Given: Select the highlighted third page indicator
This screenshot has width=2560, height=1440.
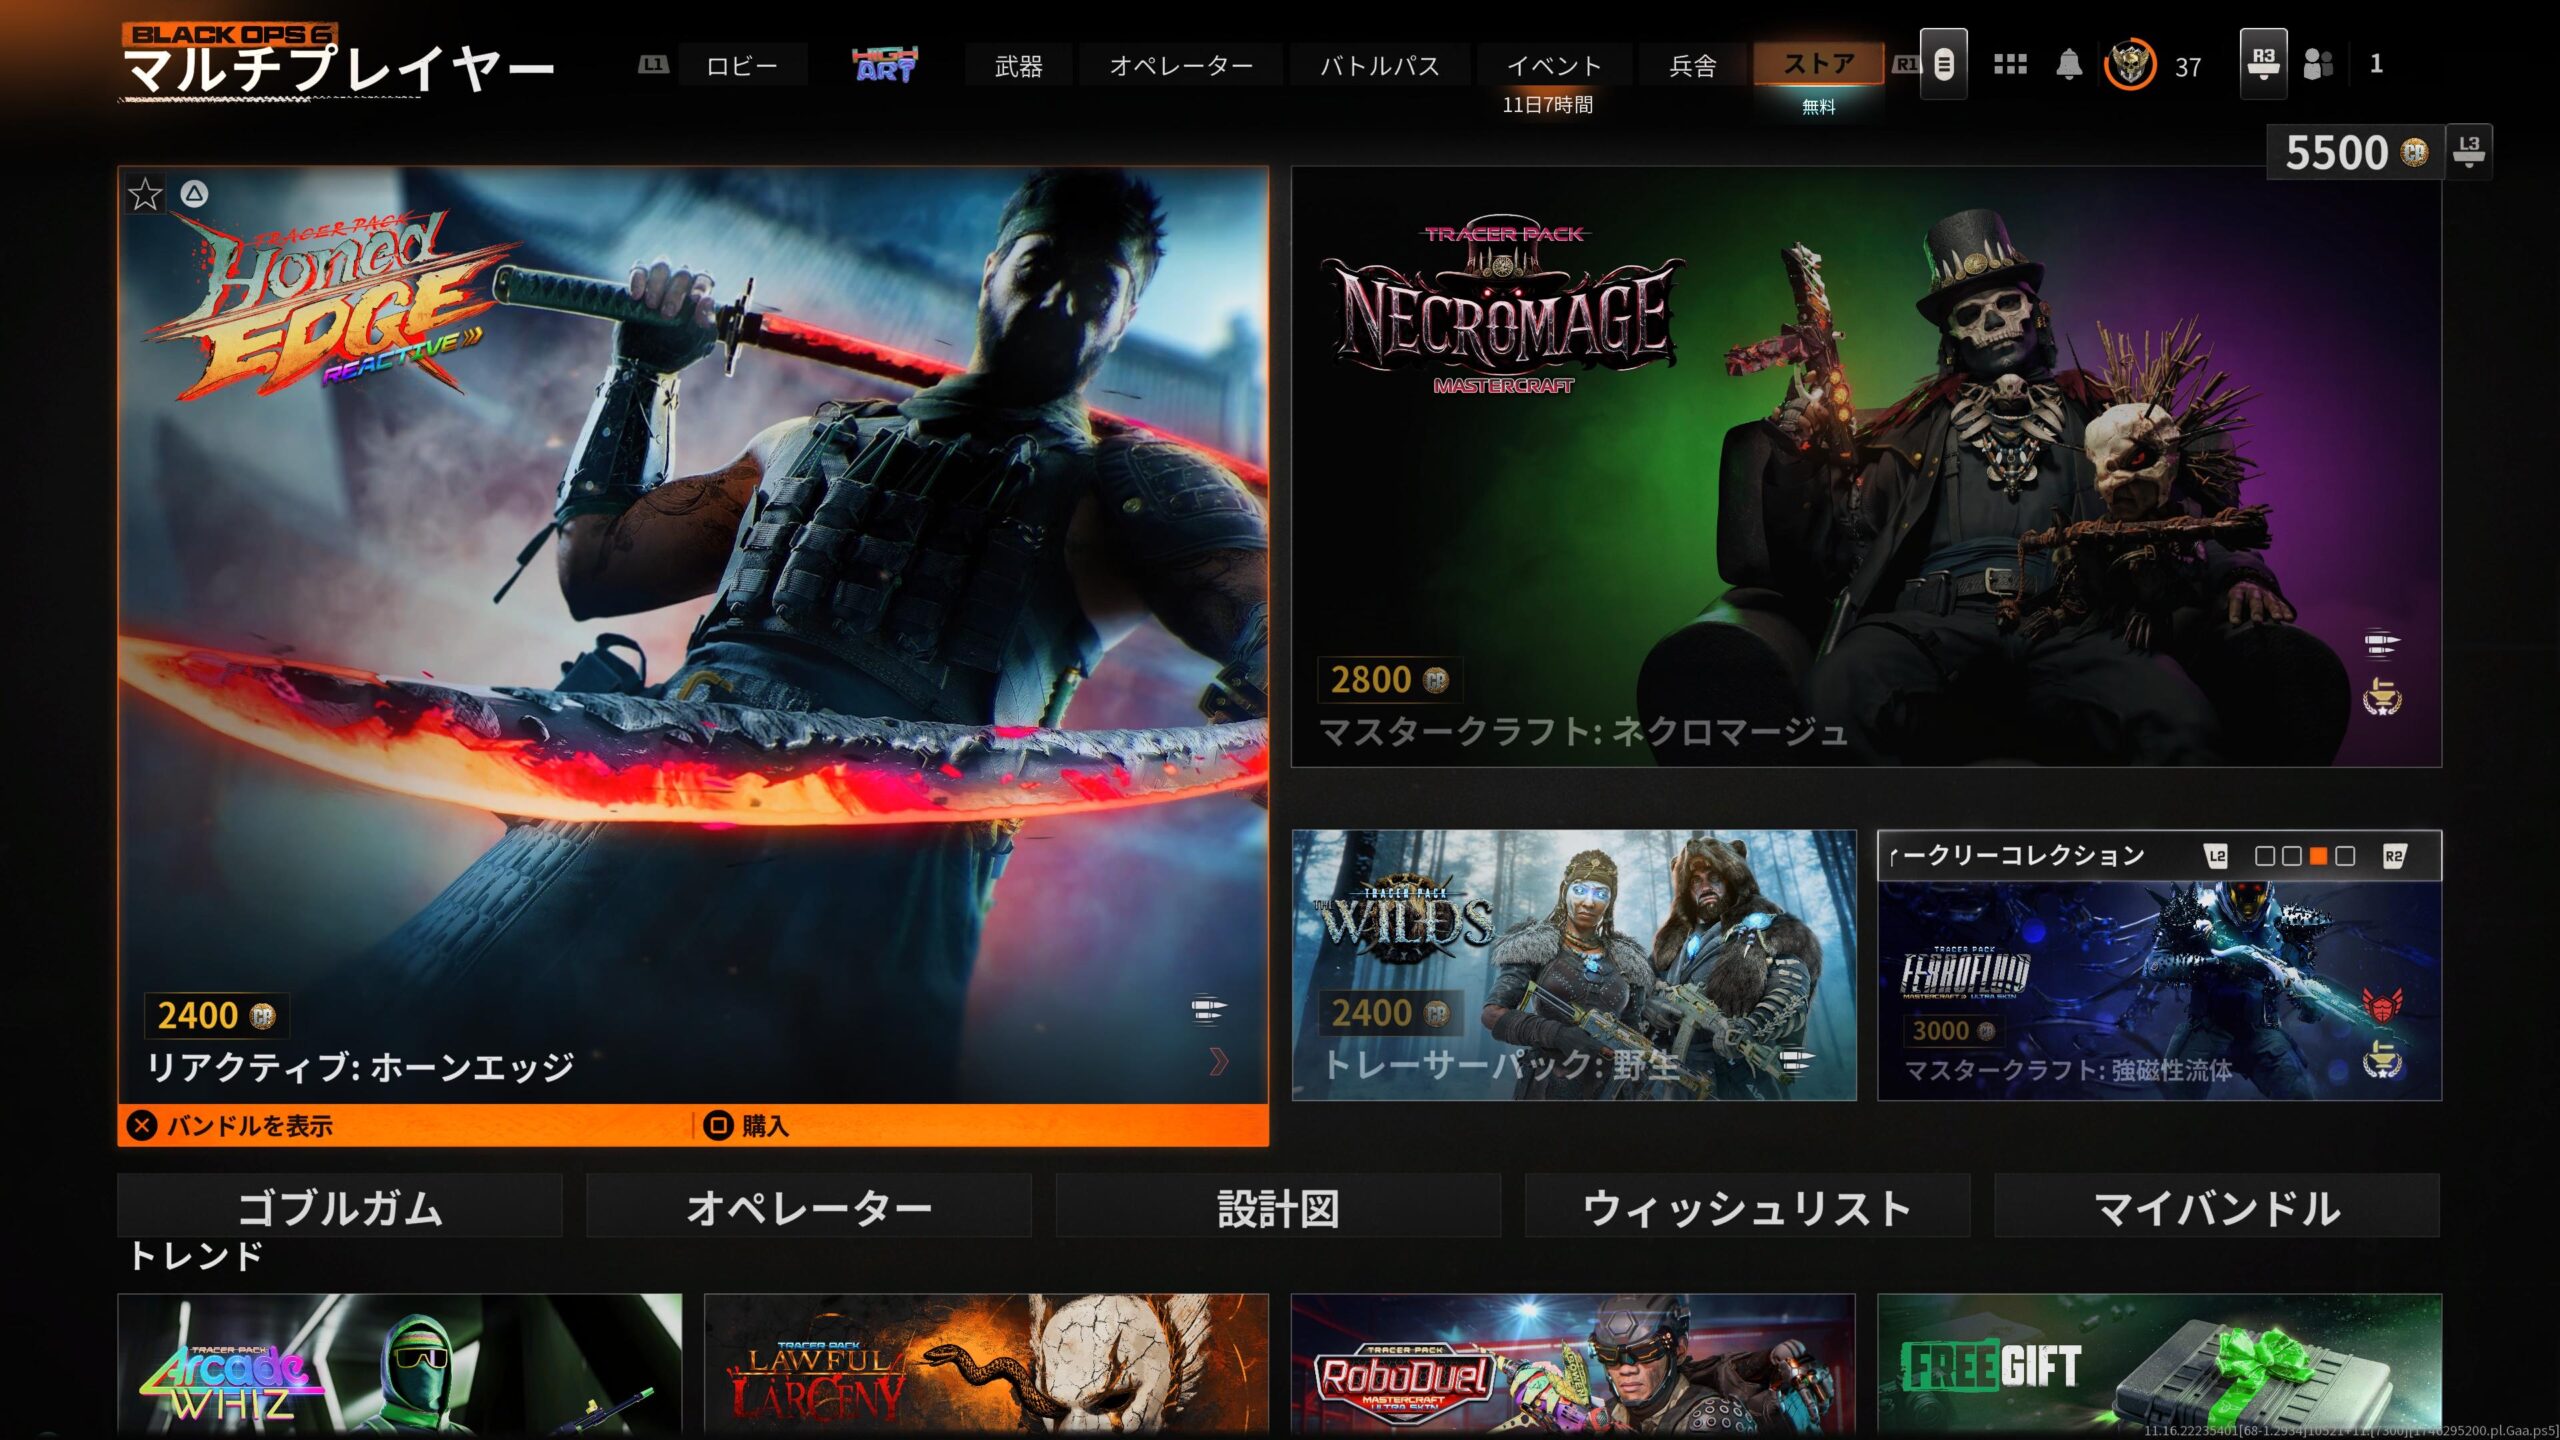Looking at the screenshot, I should [2318, 856].
